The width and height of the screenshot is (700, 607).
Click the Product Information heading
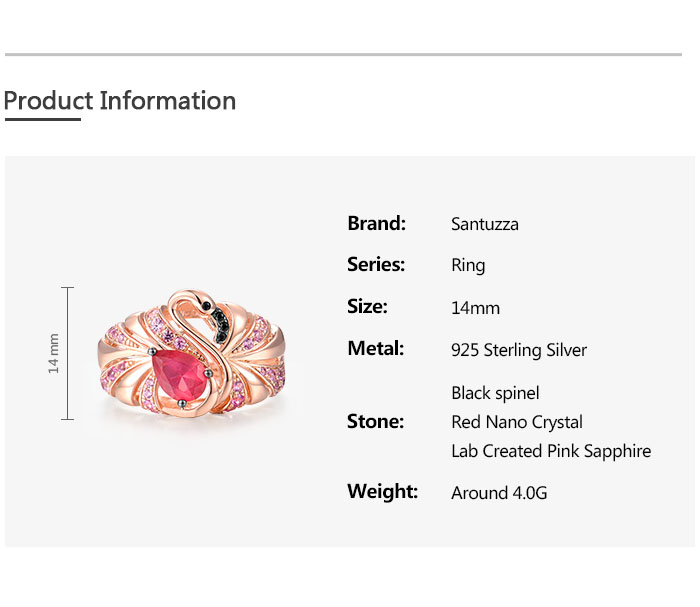coord(120,101)
